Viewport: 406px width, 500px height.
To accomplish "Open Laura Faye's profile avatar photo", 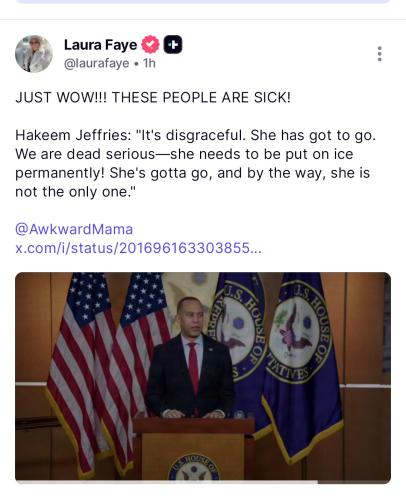I will click(x=34, y=54).
